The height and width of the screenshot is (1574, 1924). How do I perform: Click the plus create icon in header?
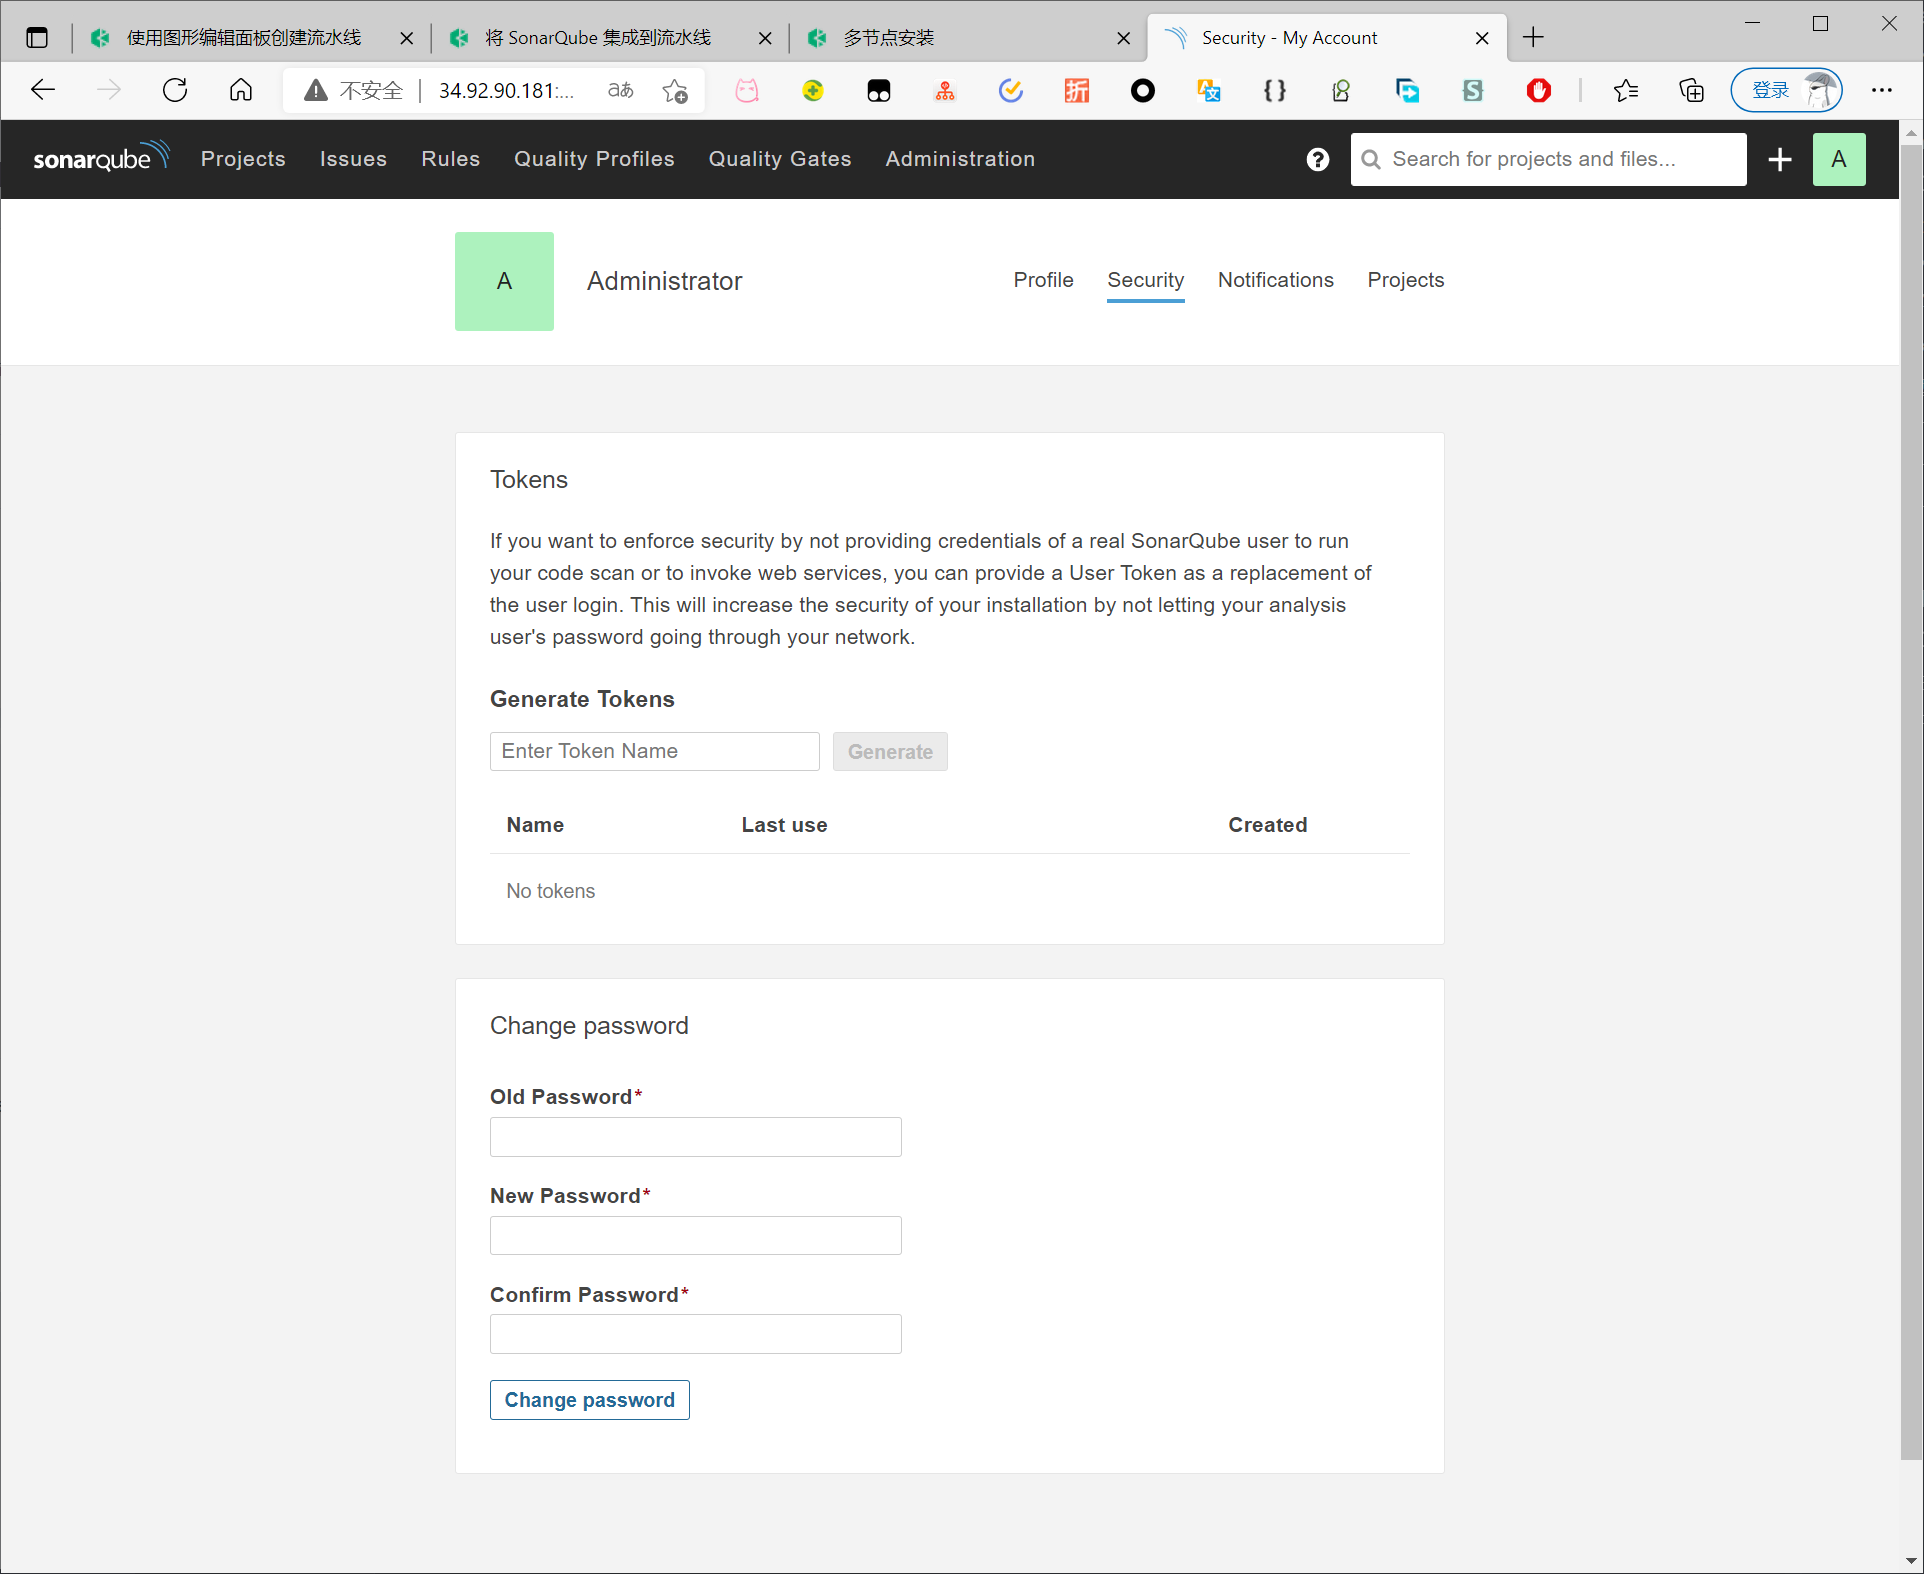tap(1779, 159)
